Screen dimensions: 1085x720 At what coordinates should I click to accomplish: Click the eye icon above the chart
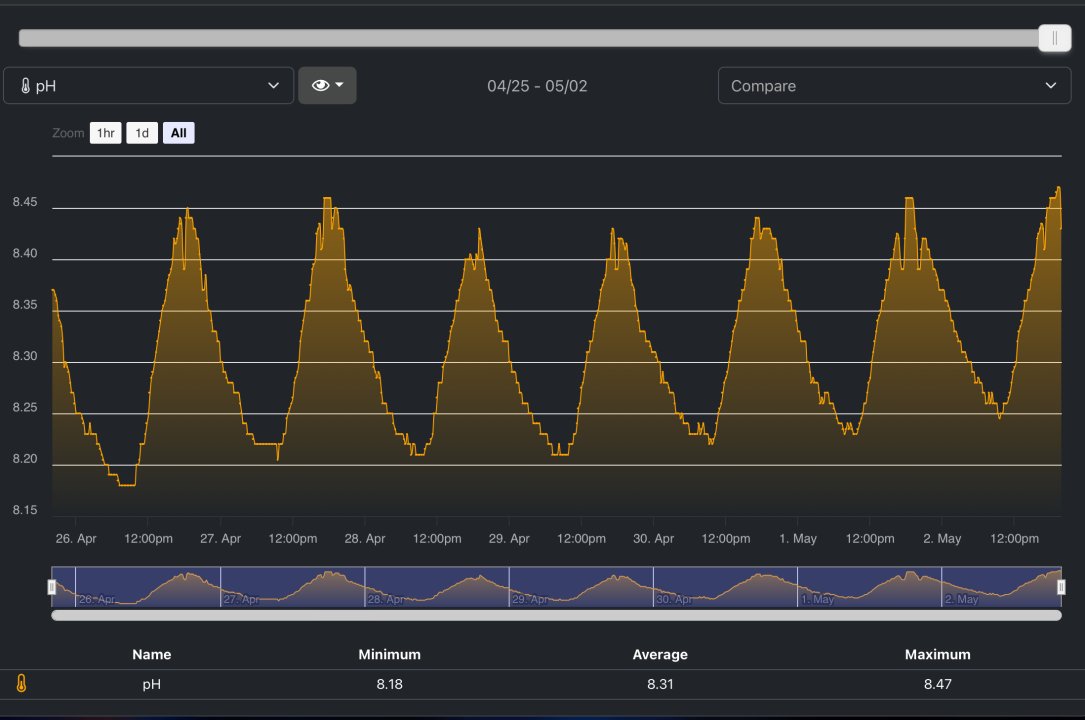320,86
